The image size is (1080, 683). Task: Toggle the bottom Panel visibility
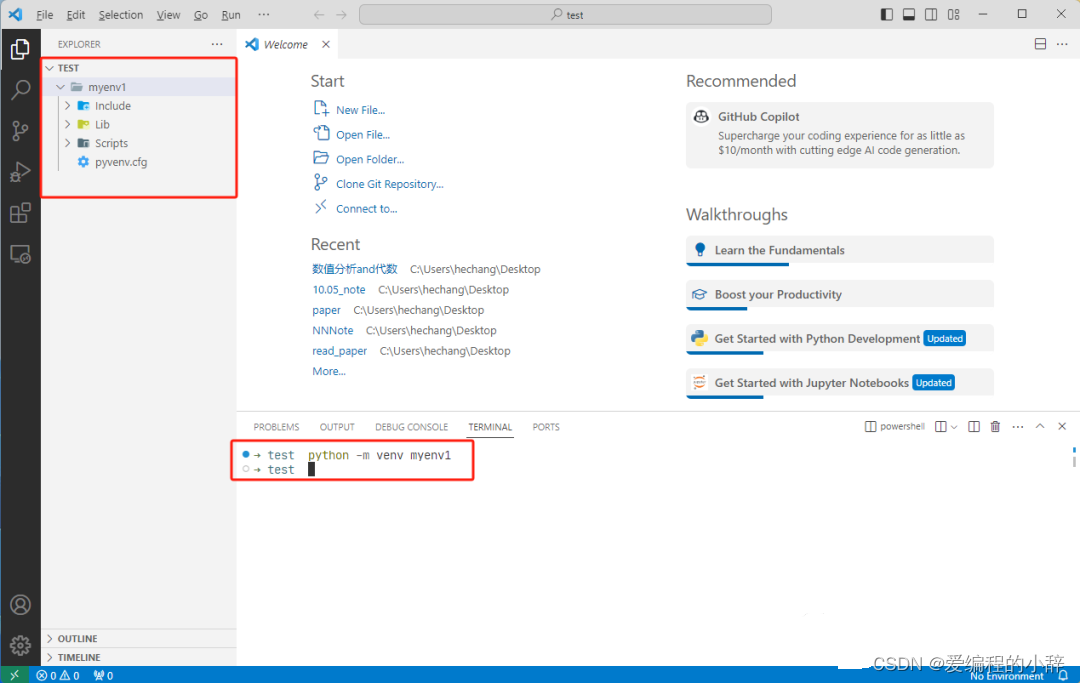pyautogui.click(x=909, y=14)
